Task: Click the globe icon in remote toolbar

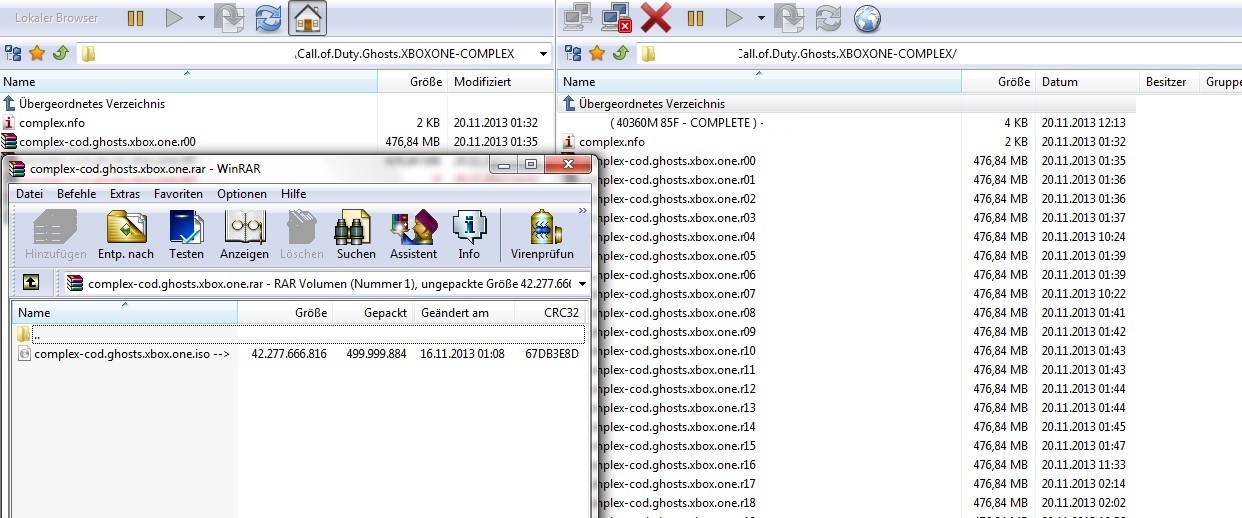Action: 867,18
